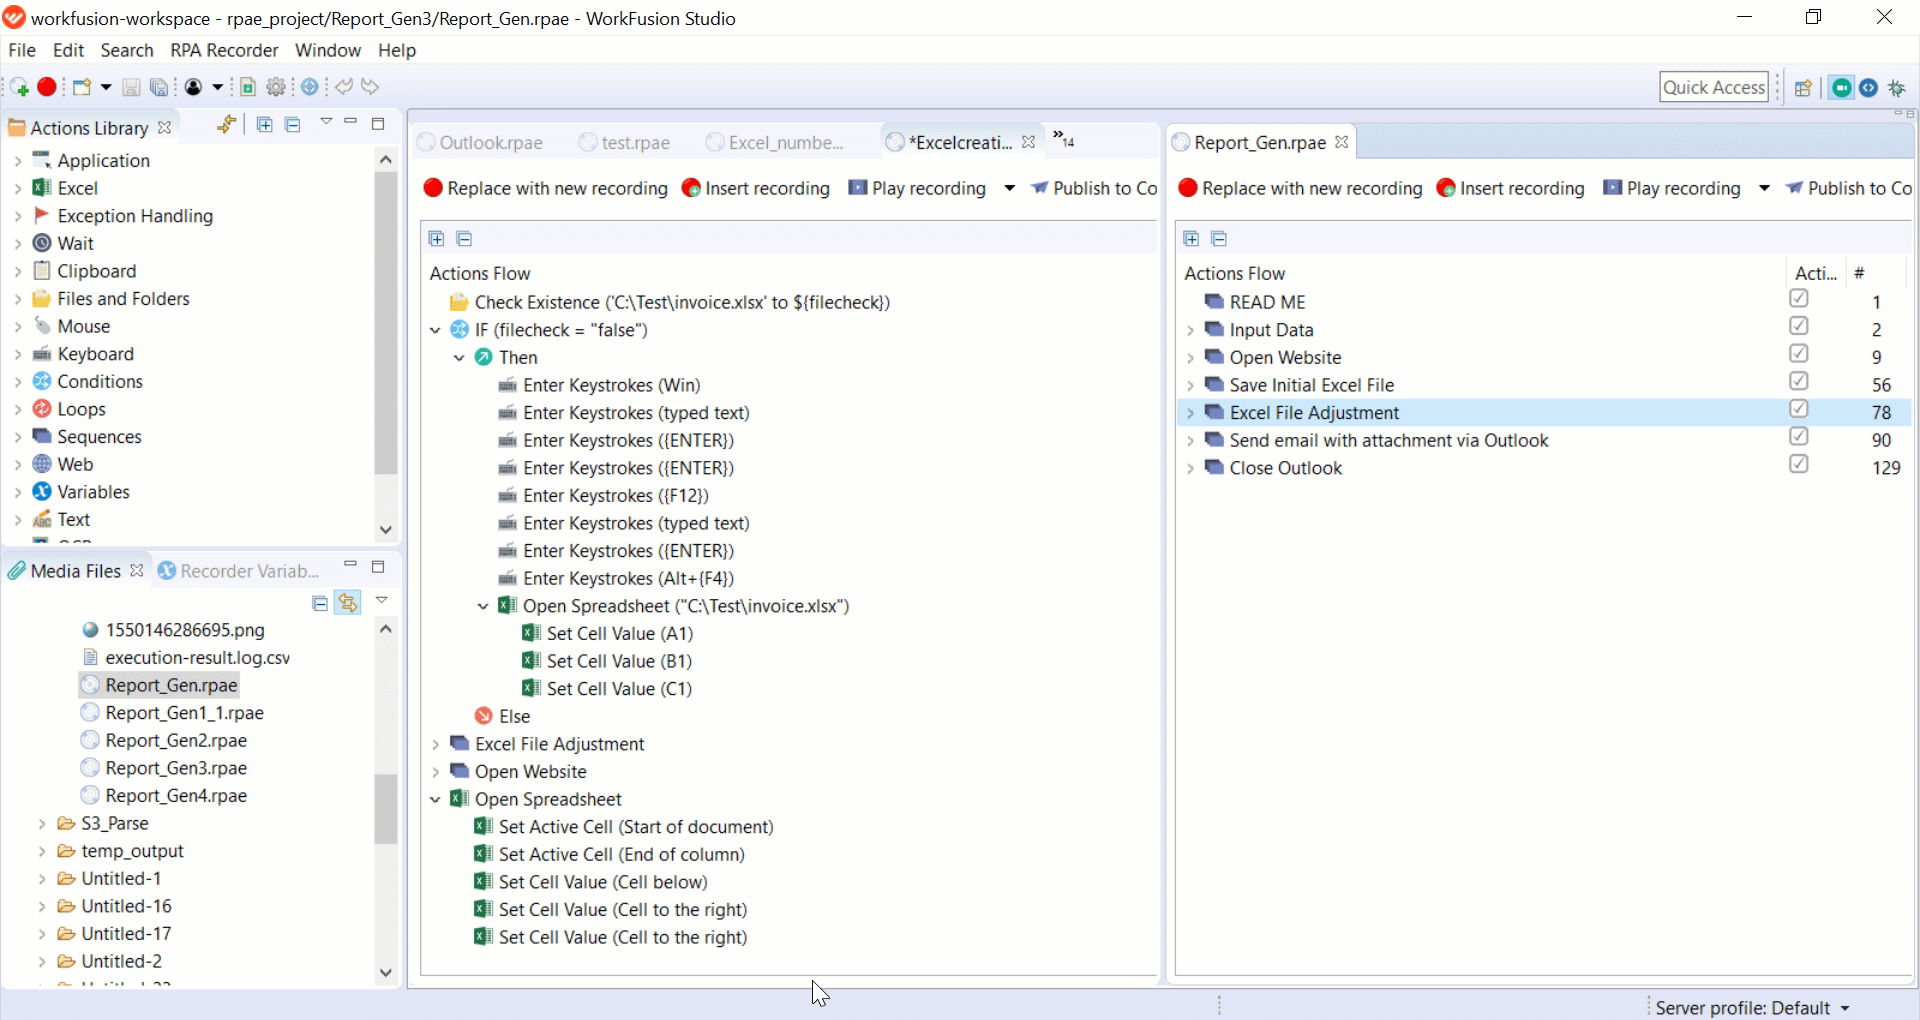Toggle the READ ME active checkbox
This screenshot has width=1920, height=1020.
click(x=1799, y=298)
